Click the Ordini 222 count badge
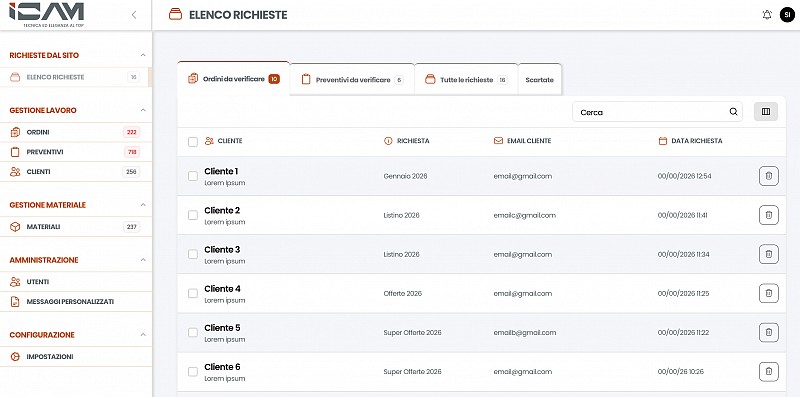This screenshot has height=397, width=800. pos(132,132)
